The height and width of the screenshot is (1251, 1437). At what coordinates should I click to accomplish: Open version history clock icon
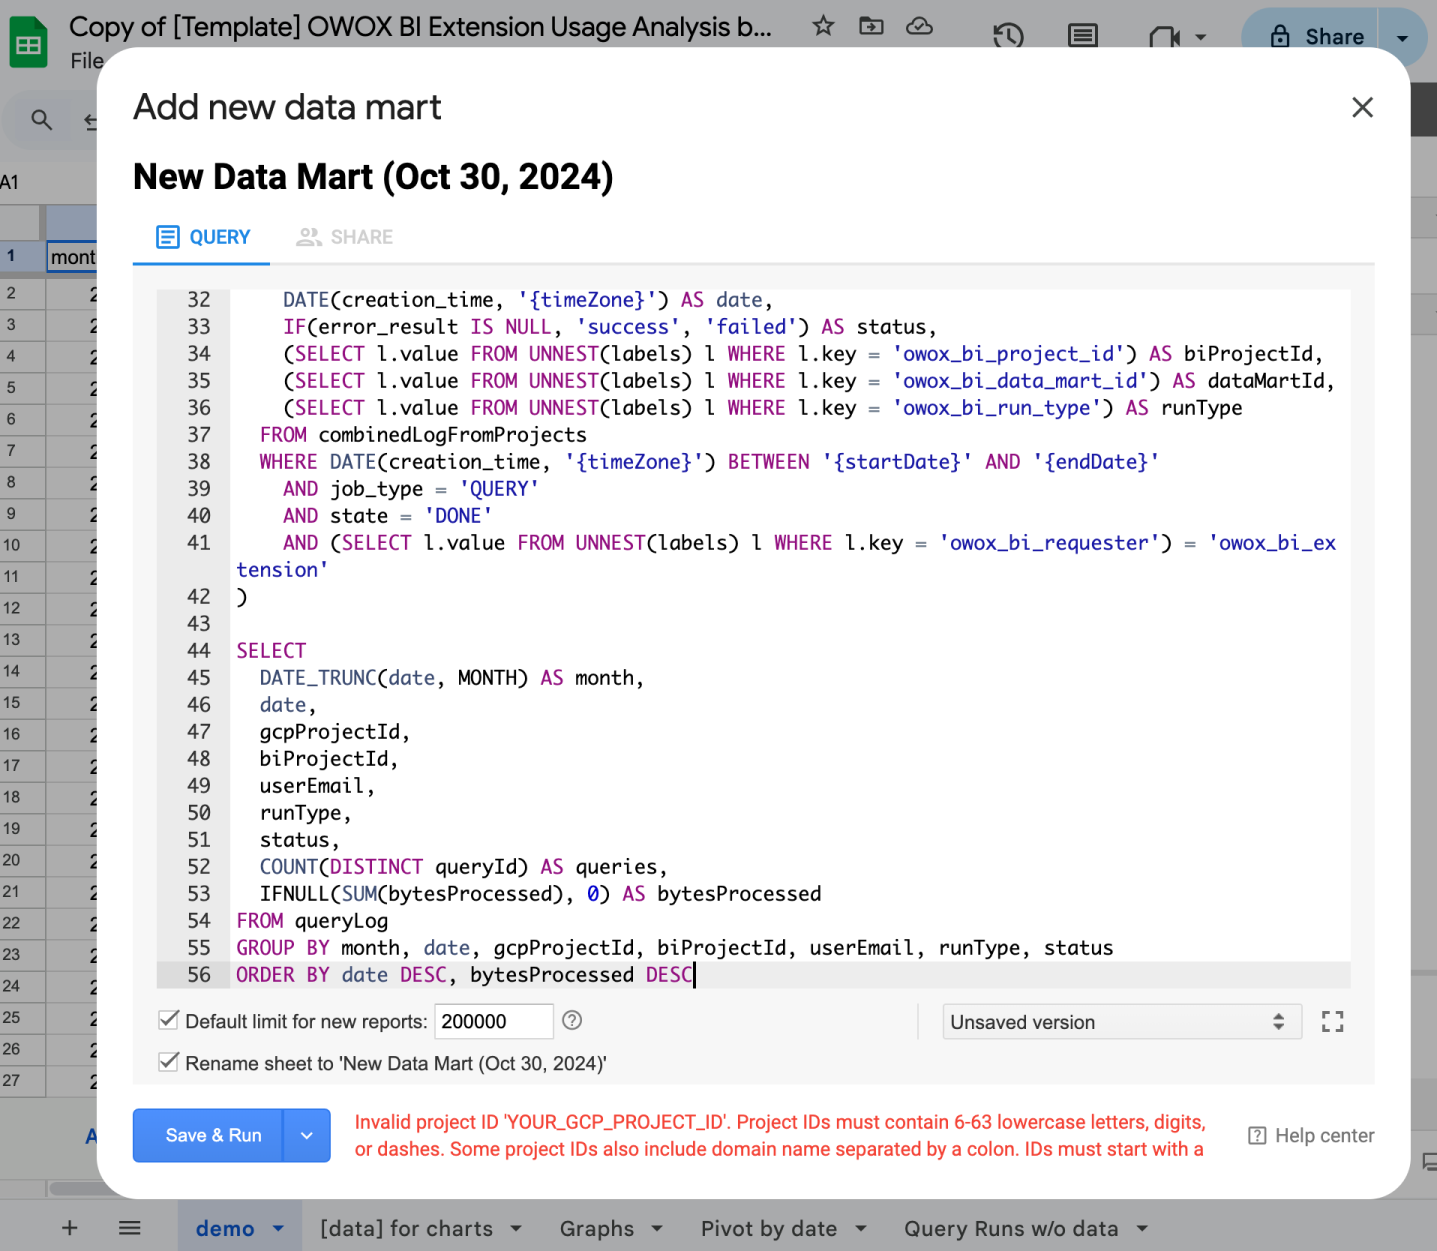[1008, 37]
